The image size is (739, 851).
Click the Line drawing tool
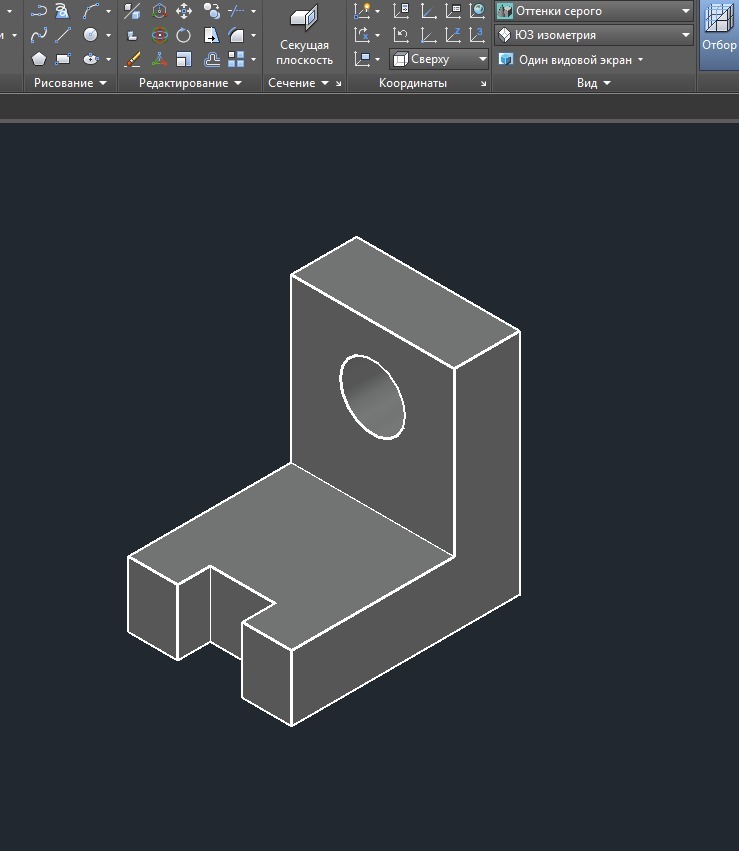62,35
